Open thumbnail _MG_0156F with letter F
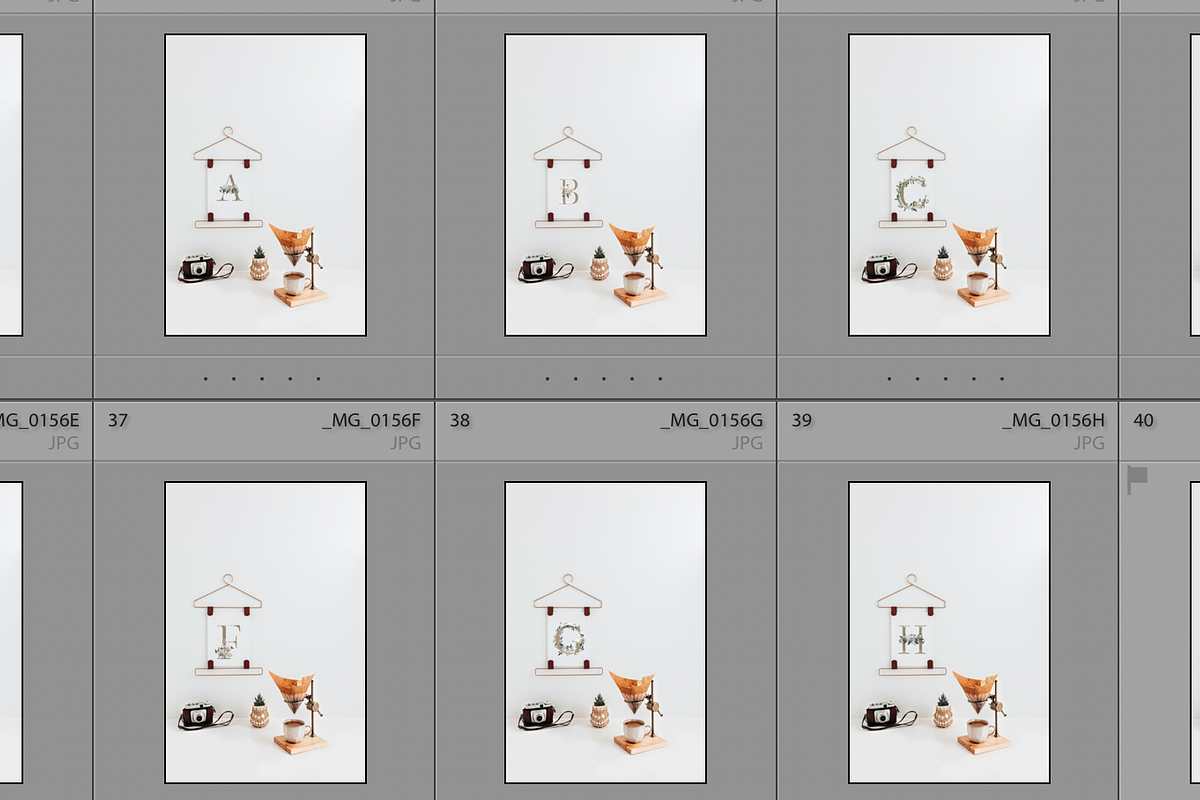This screenshot has width=1200, height=800. click(x=265, y=632)
